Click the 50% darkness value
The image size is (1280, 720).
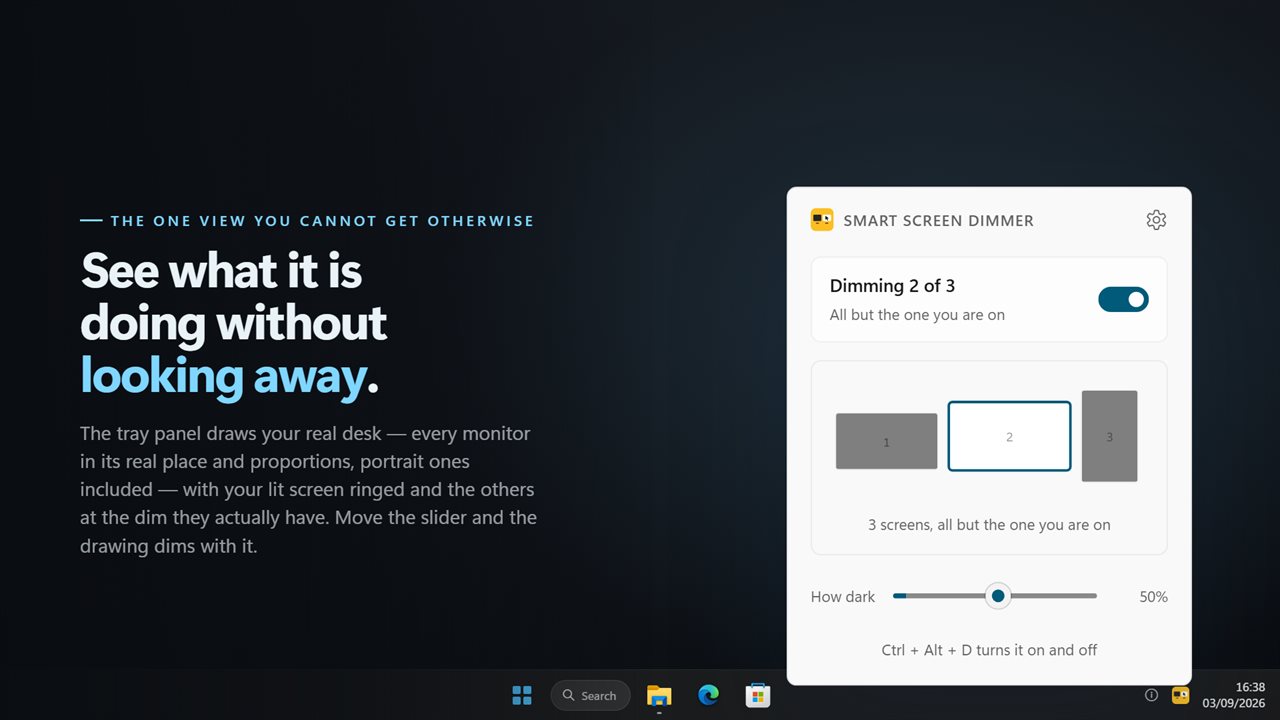[1153, 597]
